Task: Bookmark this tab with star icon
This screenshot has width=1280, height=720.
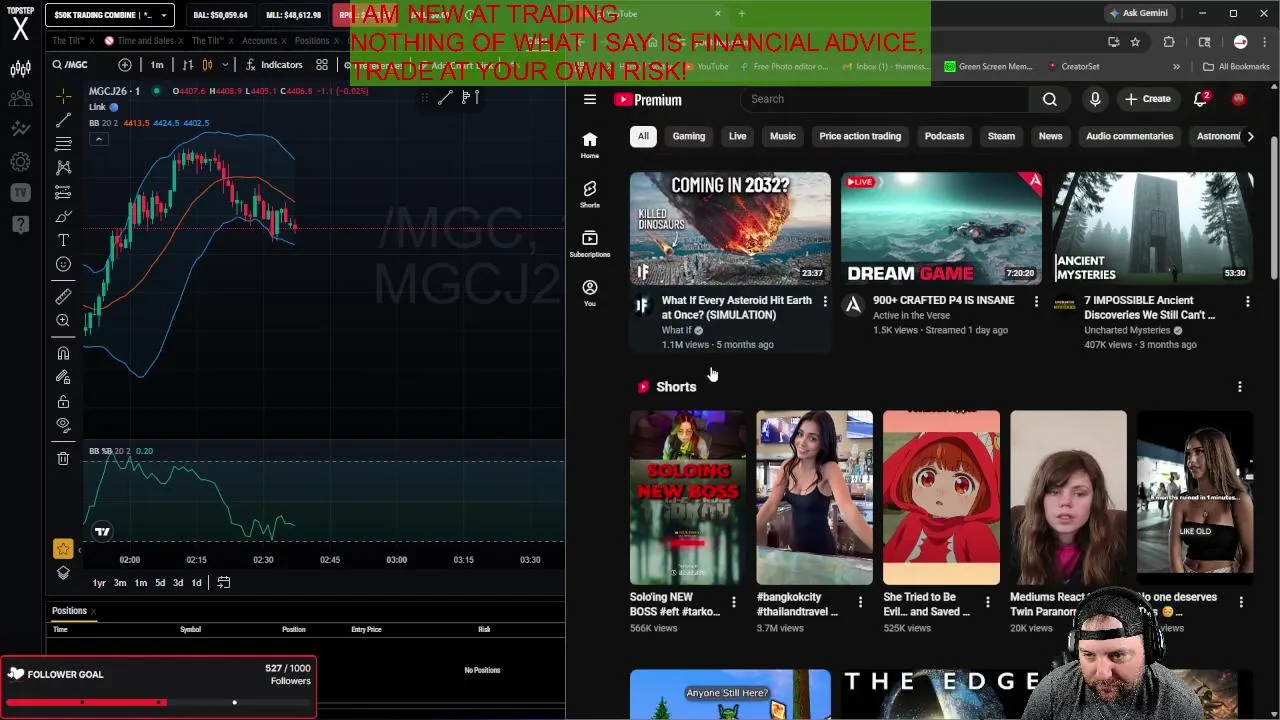Action: pos(1135,42)
